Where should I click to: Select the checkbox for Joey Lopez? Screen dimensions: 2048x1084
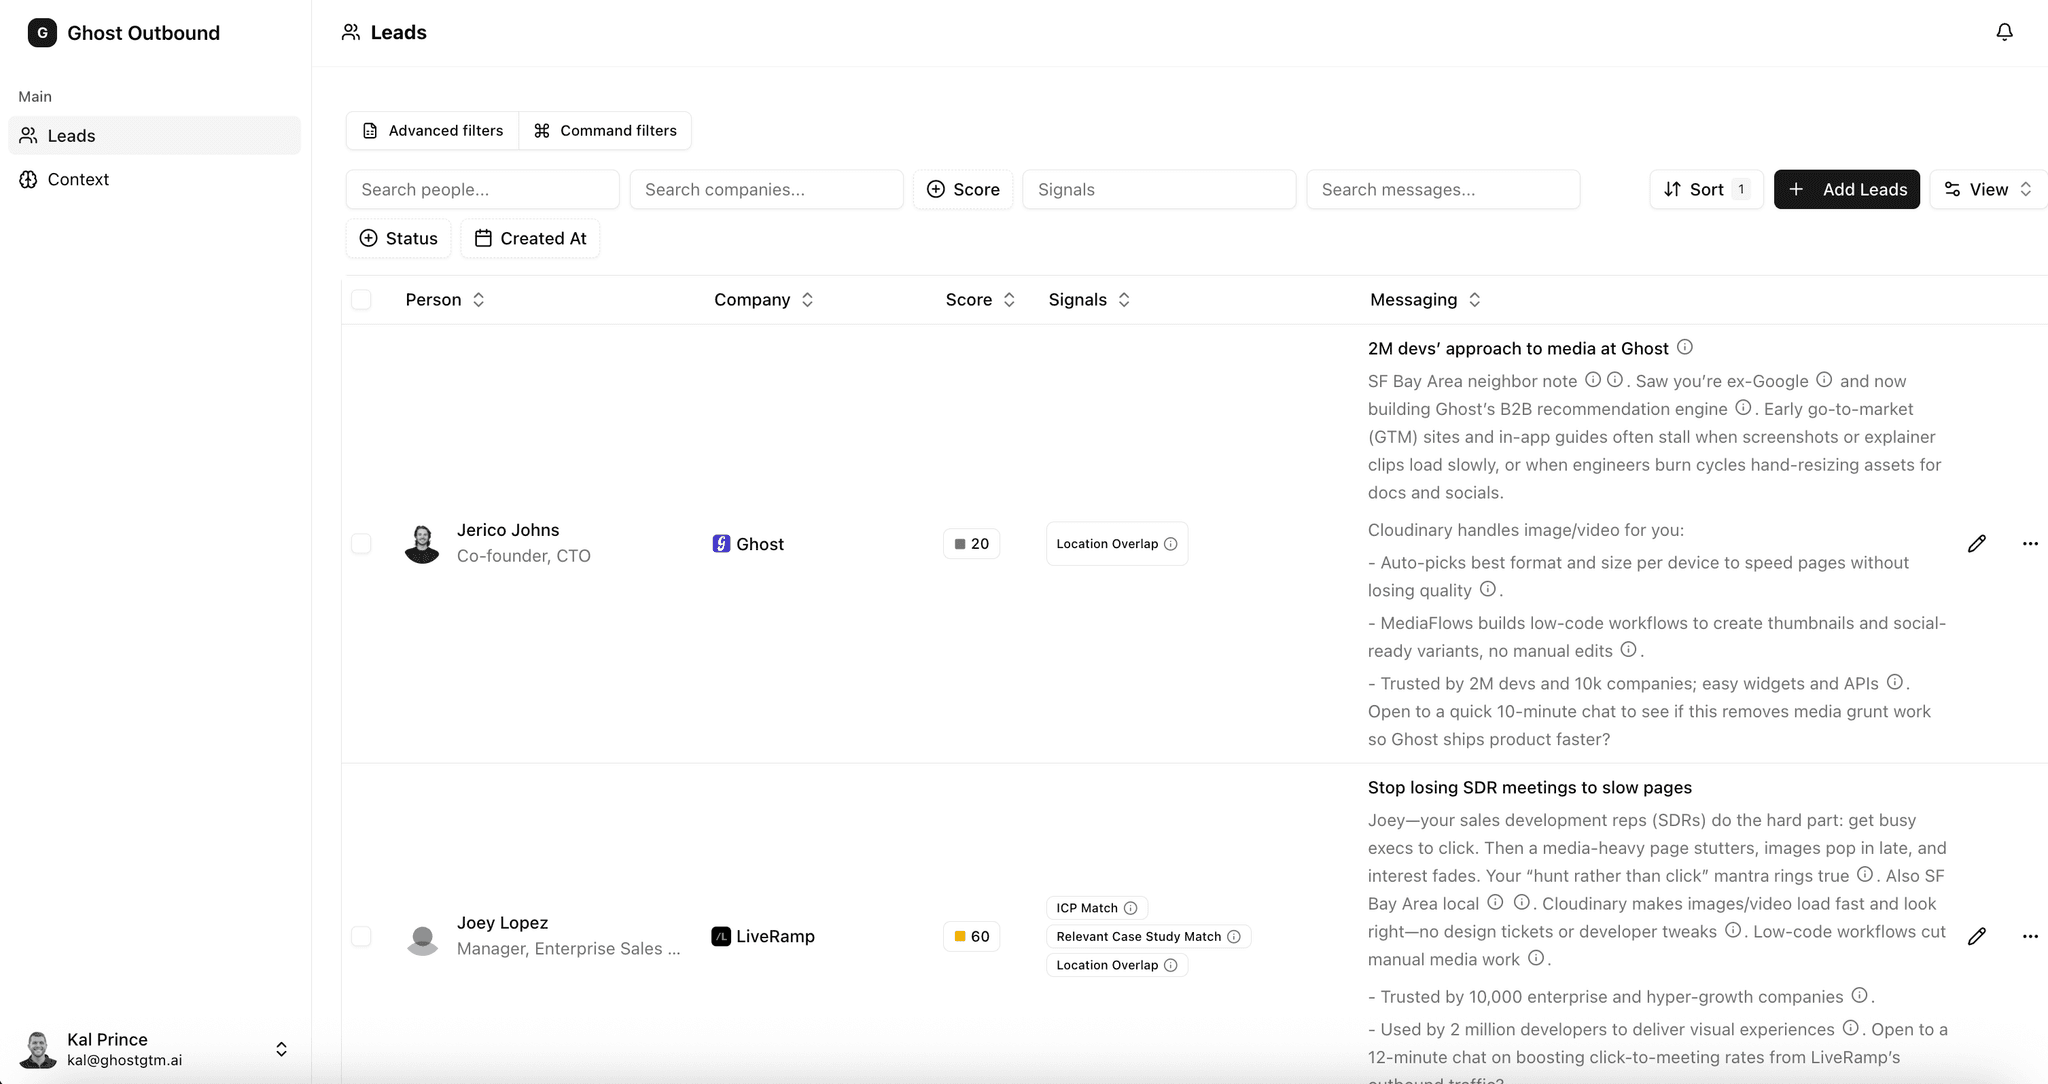point(361,937)
